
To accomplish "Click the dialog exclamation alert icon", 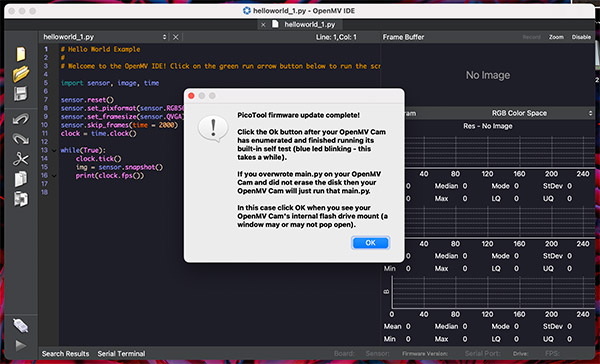I will [213, 129].
